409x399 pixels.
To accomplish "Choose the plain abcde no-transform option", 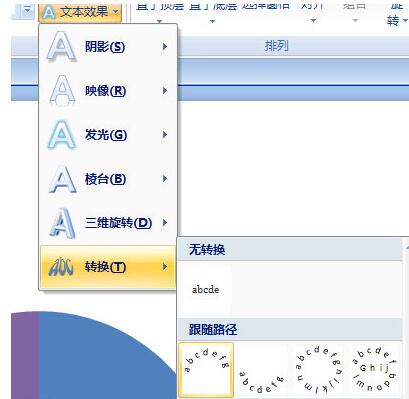I will (205, 289).
